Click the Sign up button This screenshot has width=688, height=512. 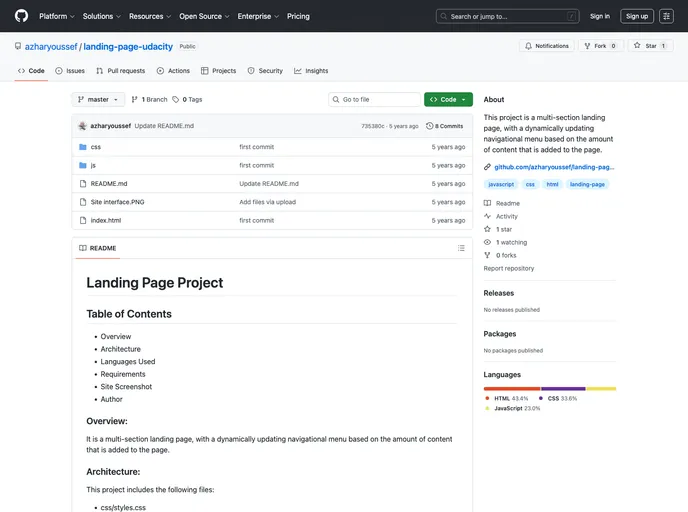pos(636,16)
